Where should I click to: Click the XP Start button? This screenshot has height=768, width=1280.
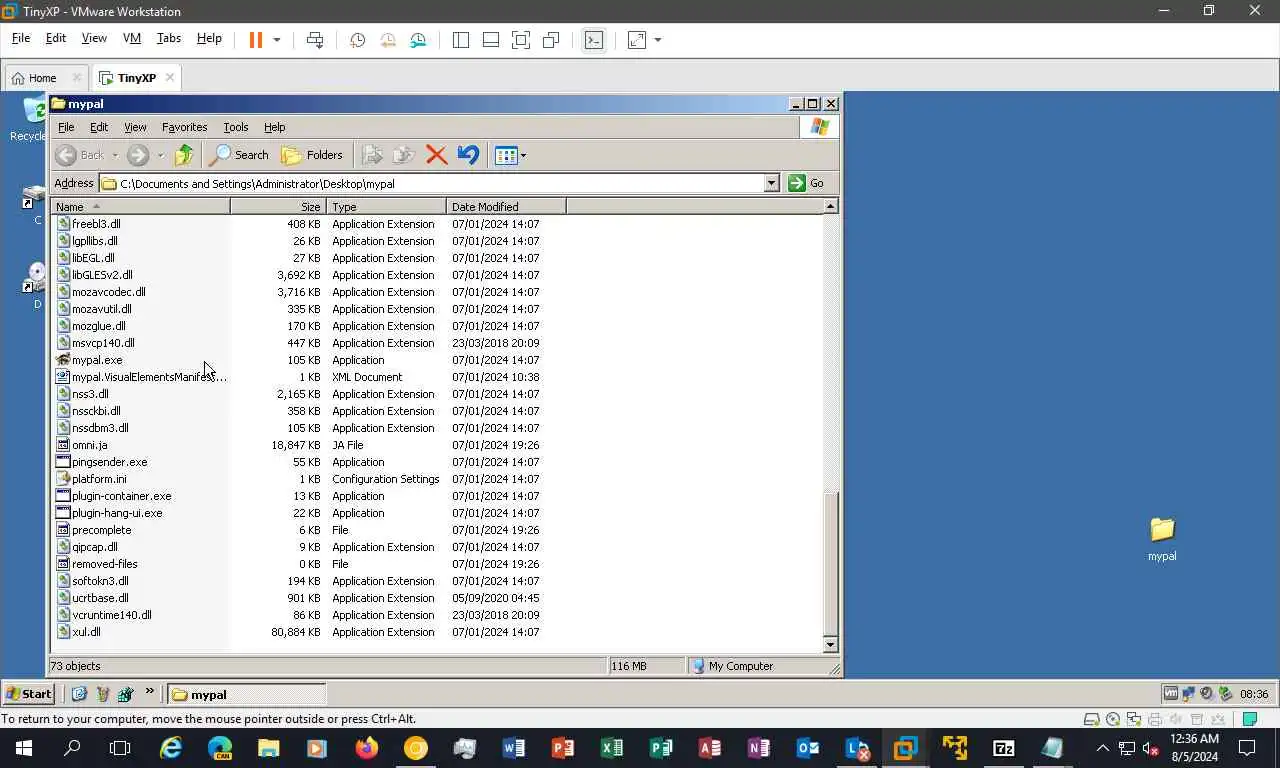(x=28, y=694)
